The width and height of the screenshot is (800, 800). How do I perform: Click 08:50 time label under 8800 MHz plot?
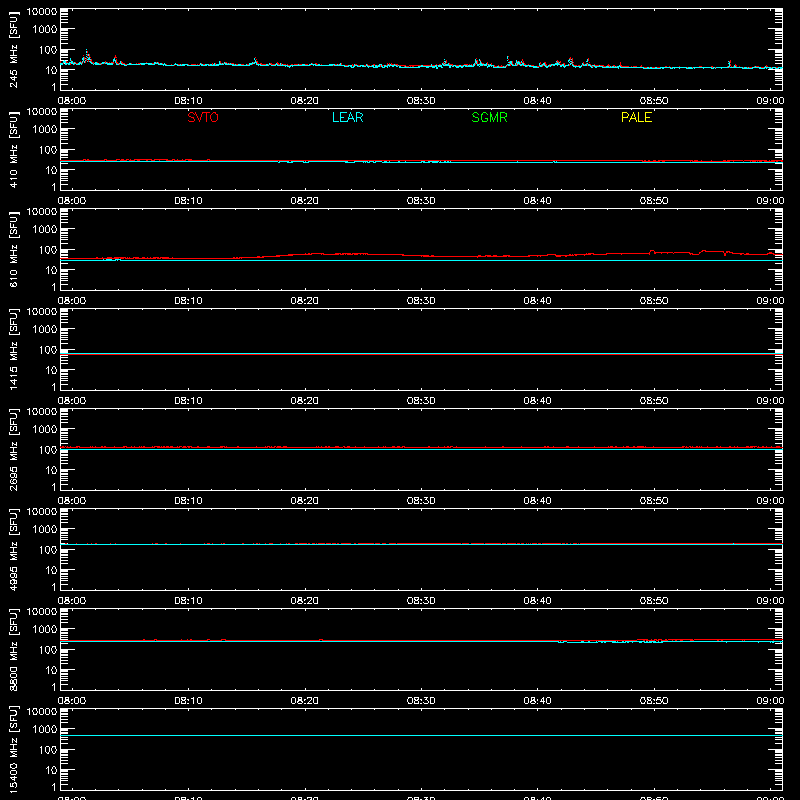(654, 701)
